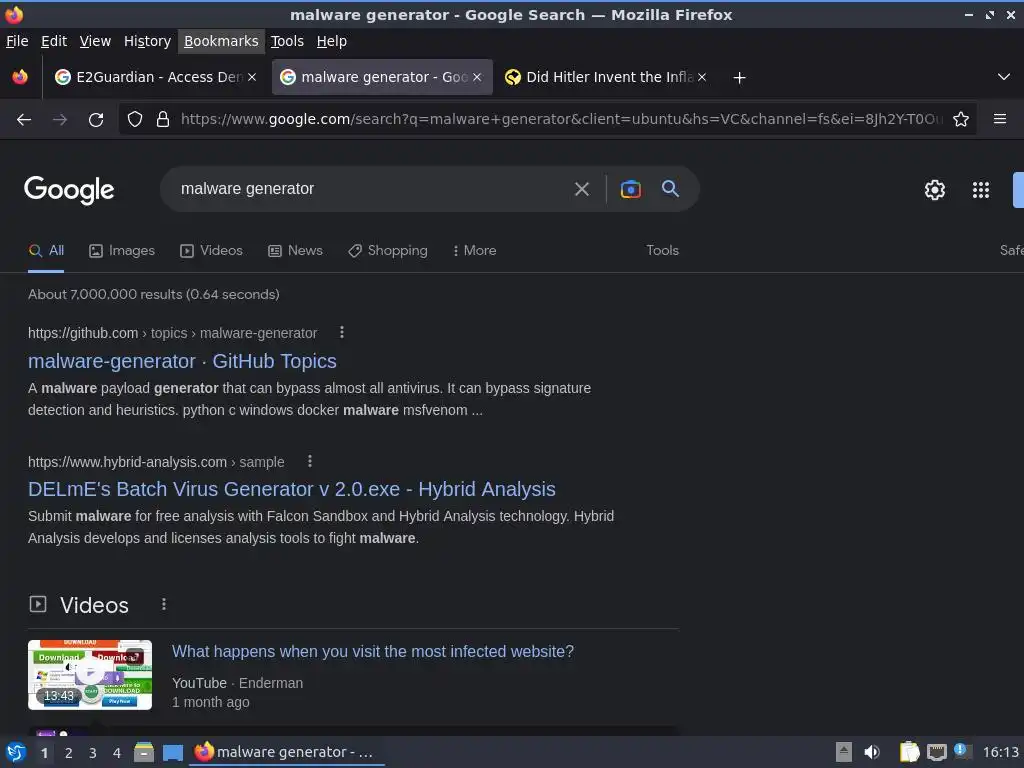
Task: List all tabs dropdown arrow
Action: tap(1004, 77)
